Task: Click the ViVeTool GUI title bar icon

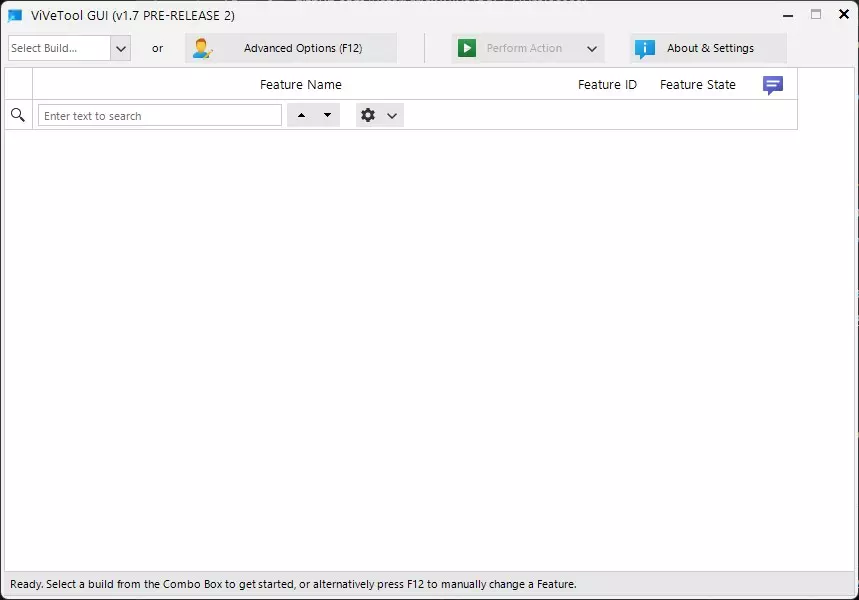Action: coord(15,15)
